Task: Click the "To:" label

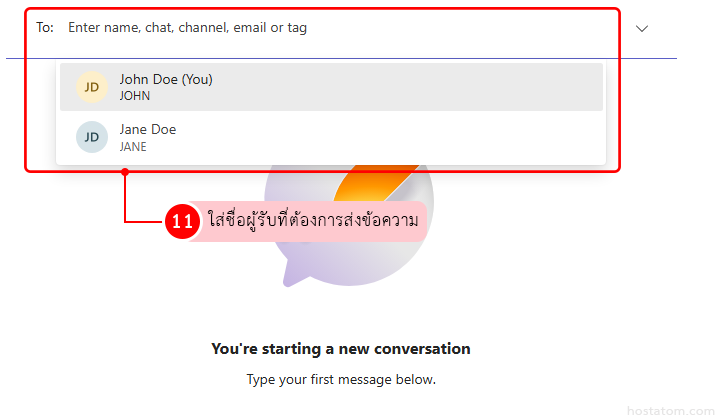Action: click(45, 28)
